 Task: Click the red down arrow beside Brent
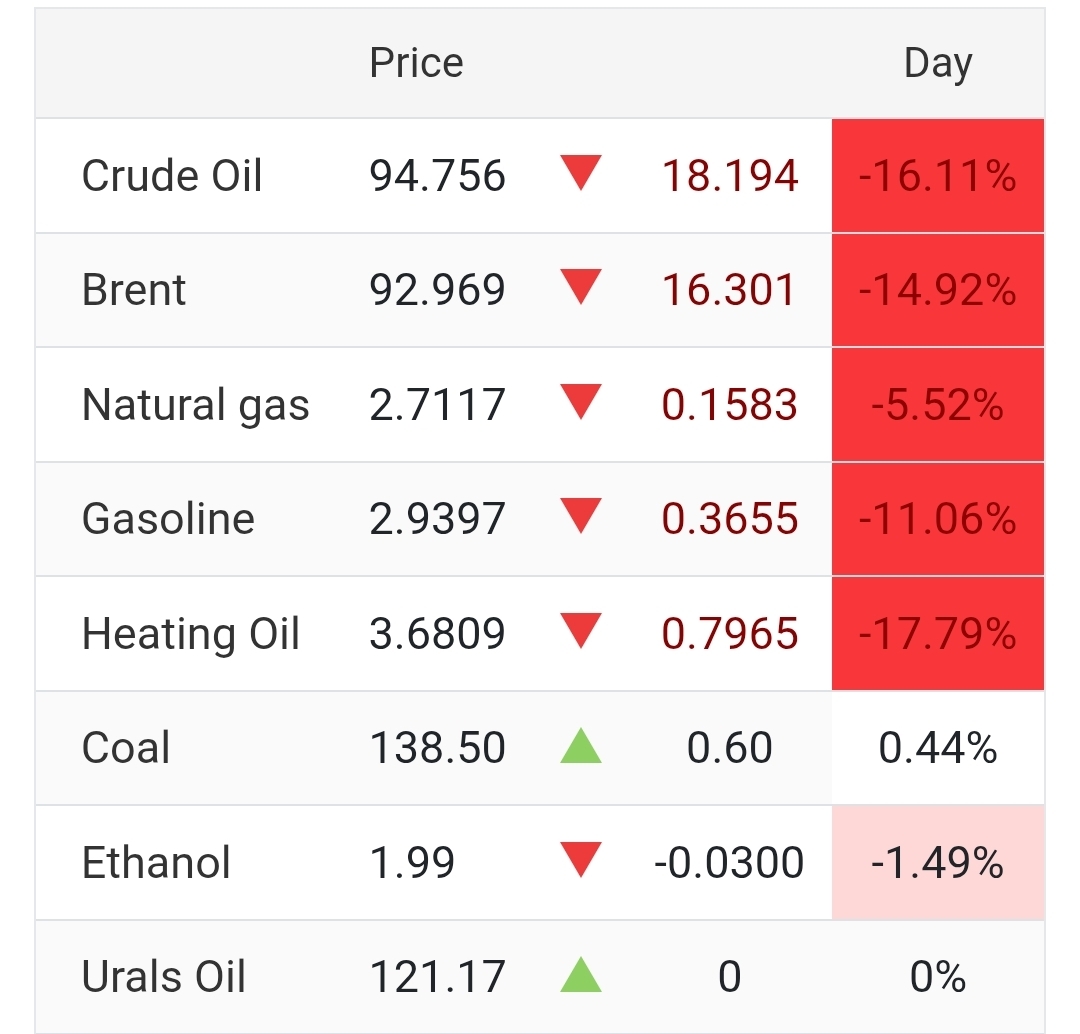[x=580, y=288]
